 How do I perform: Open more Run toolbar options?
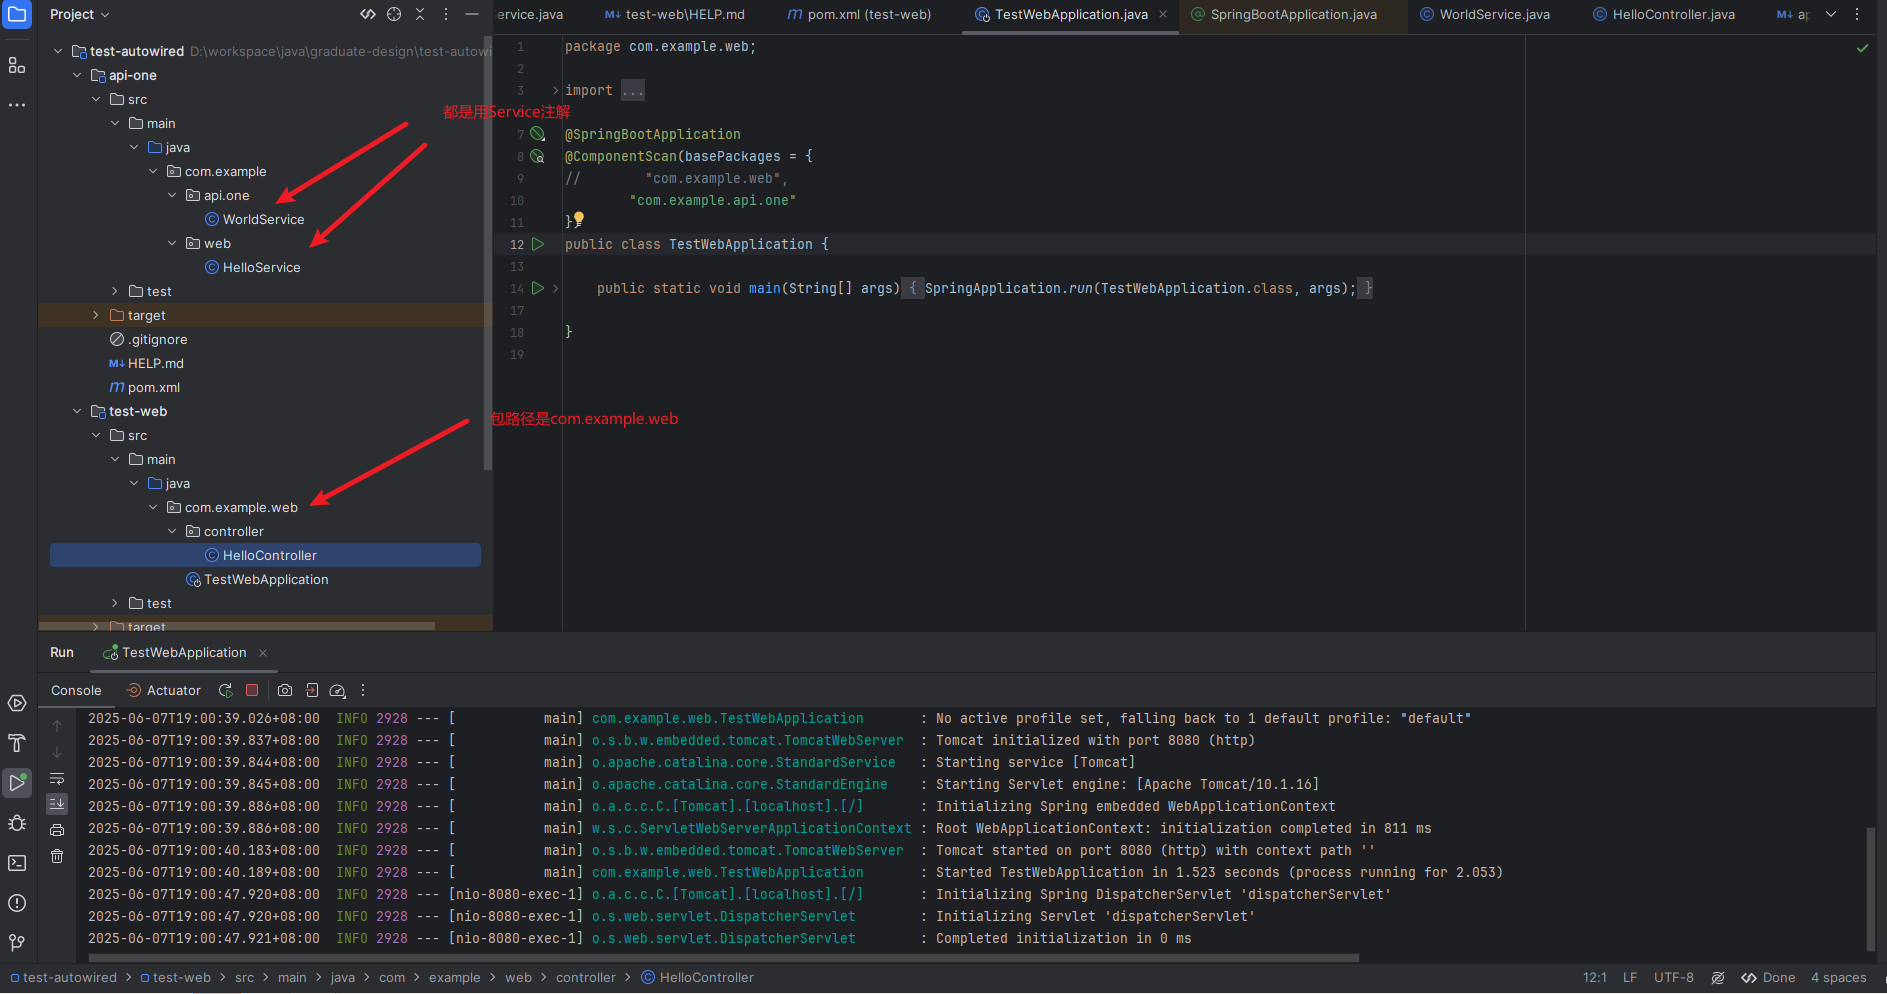coord(363,690)
